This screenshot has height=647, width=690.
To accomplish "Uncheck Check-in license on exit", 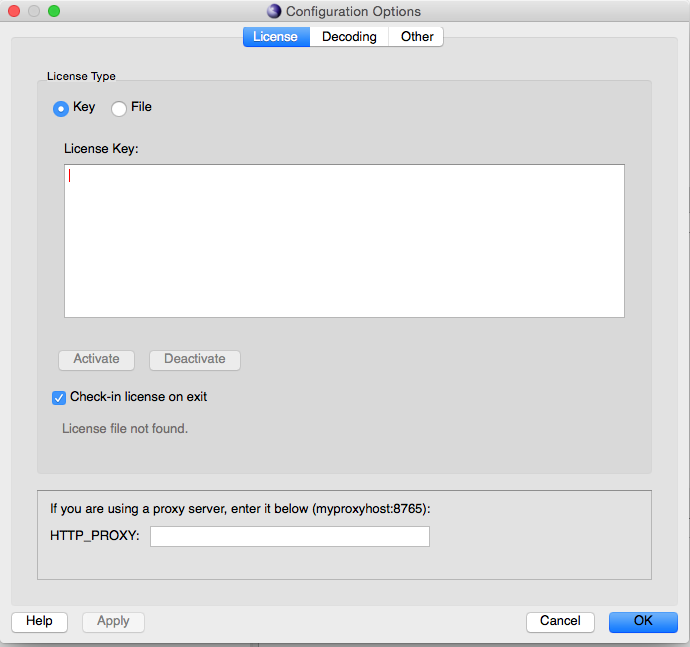I will click(59, 397).
